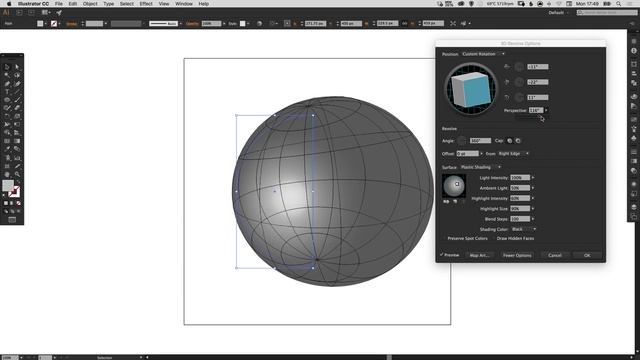The width and height of the screenshot is (640, 360).
Task: Select the Hand tool
Action: [7, 175]
